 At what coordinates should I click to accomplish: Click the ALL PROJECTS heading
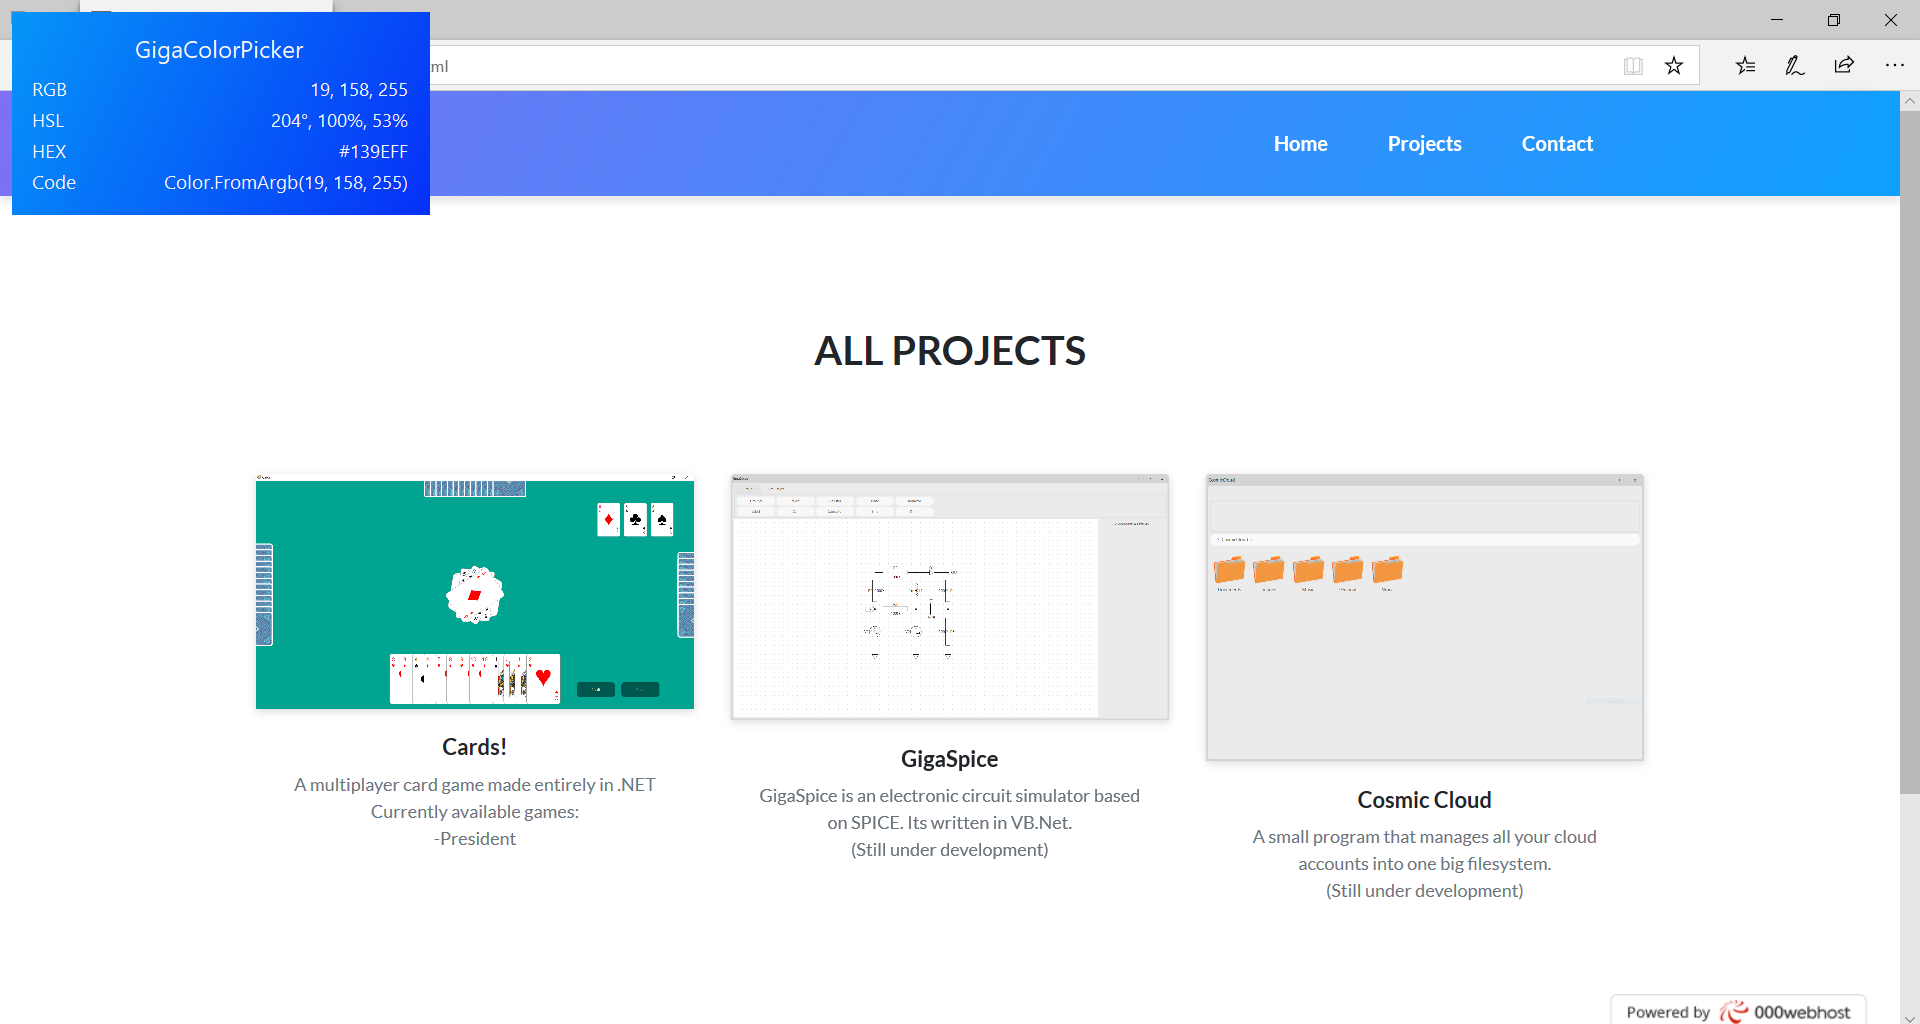point(950,351)
